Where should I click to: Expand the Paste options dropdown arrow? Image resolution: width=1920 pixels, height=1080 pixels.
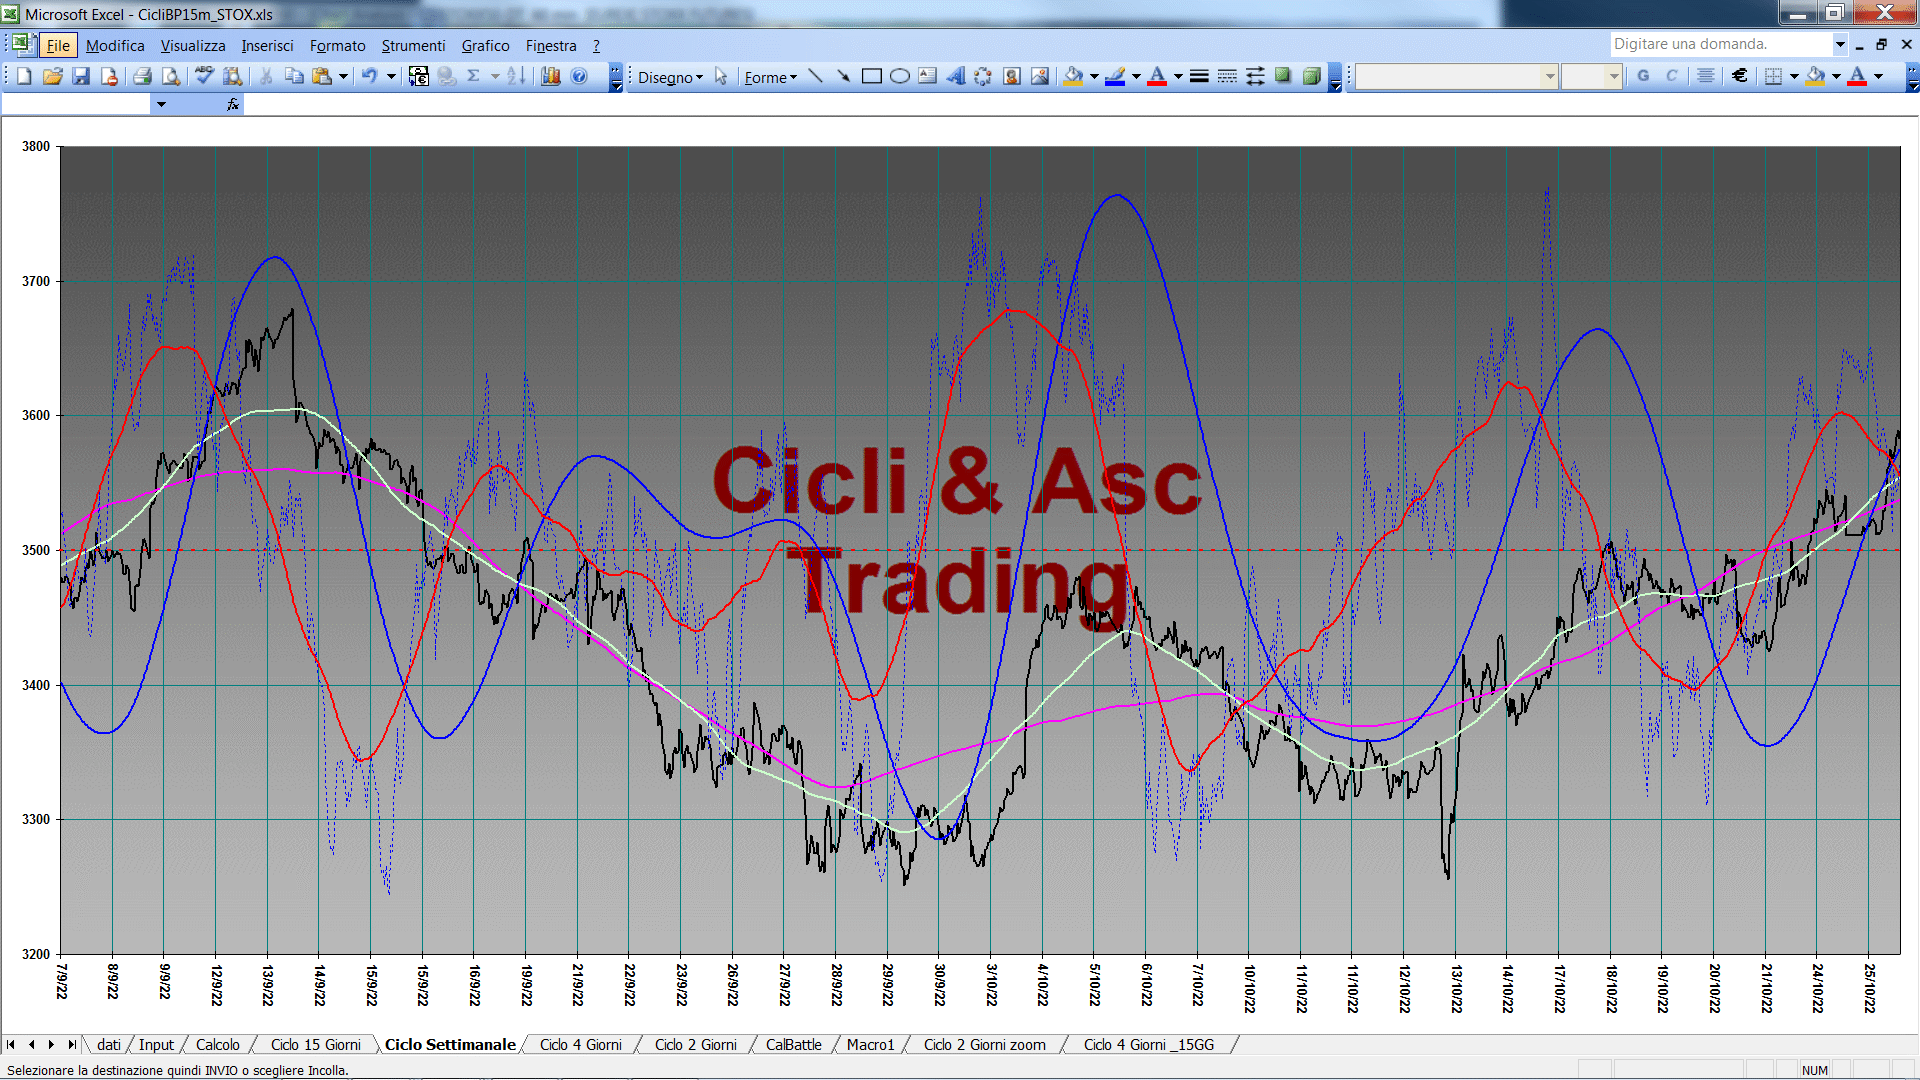coord(343,76)
